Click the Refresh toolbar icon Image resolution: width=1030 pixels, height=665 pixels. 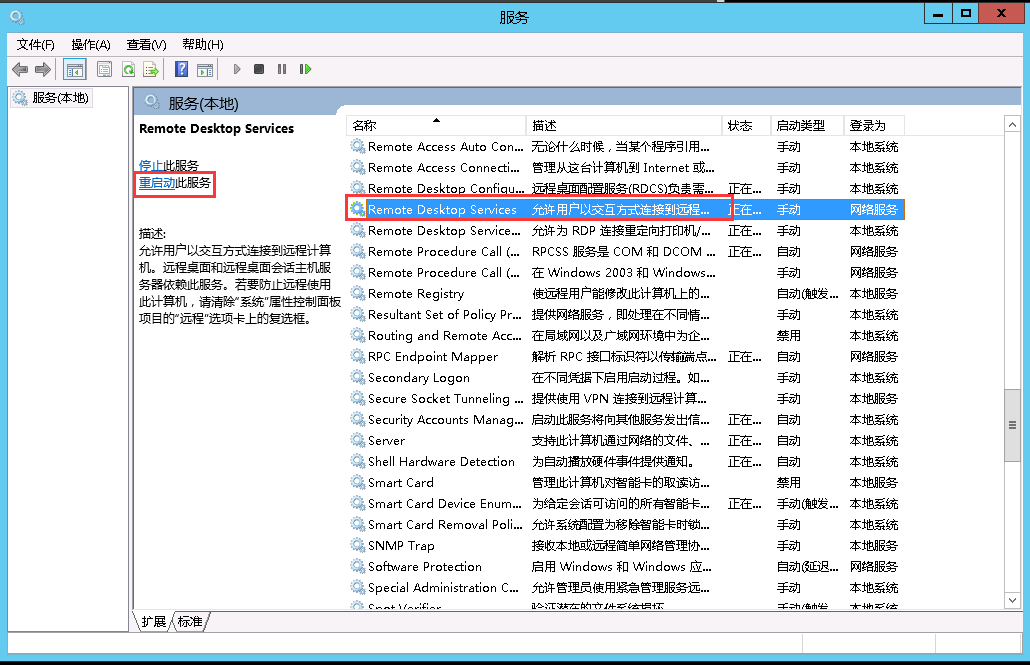pyautogui.click(x=128, y=69)
